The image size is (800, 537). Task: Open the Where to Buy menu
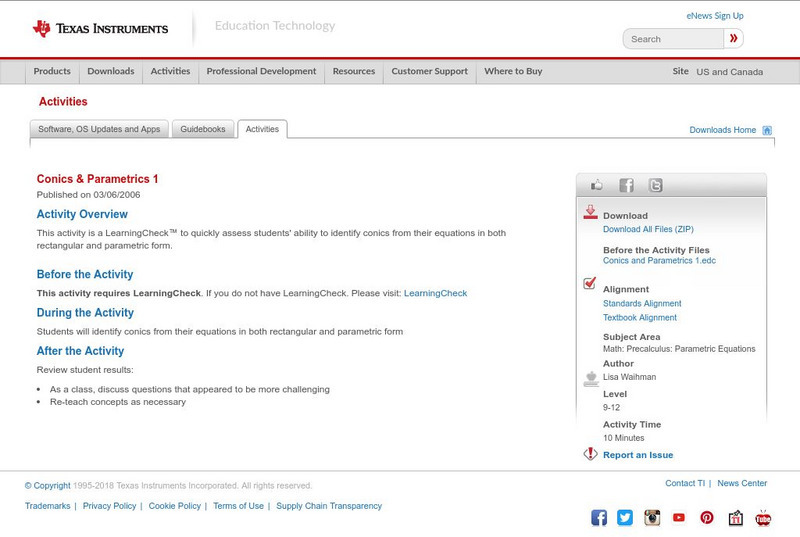(x=513, y=71)
